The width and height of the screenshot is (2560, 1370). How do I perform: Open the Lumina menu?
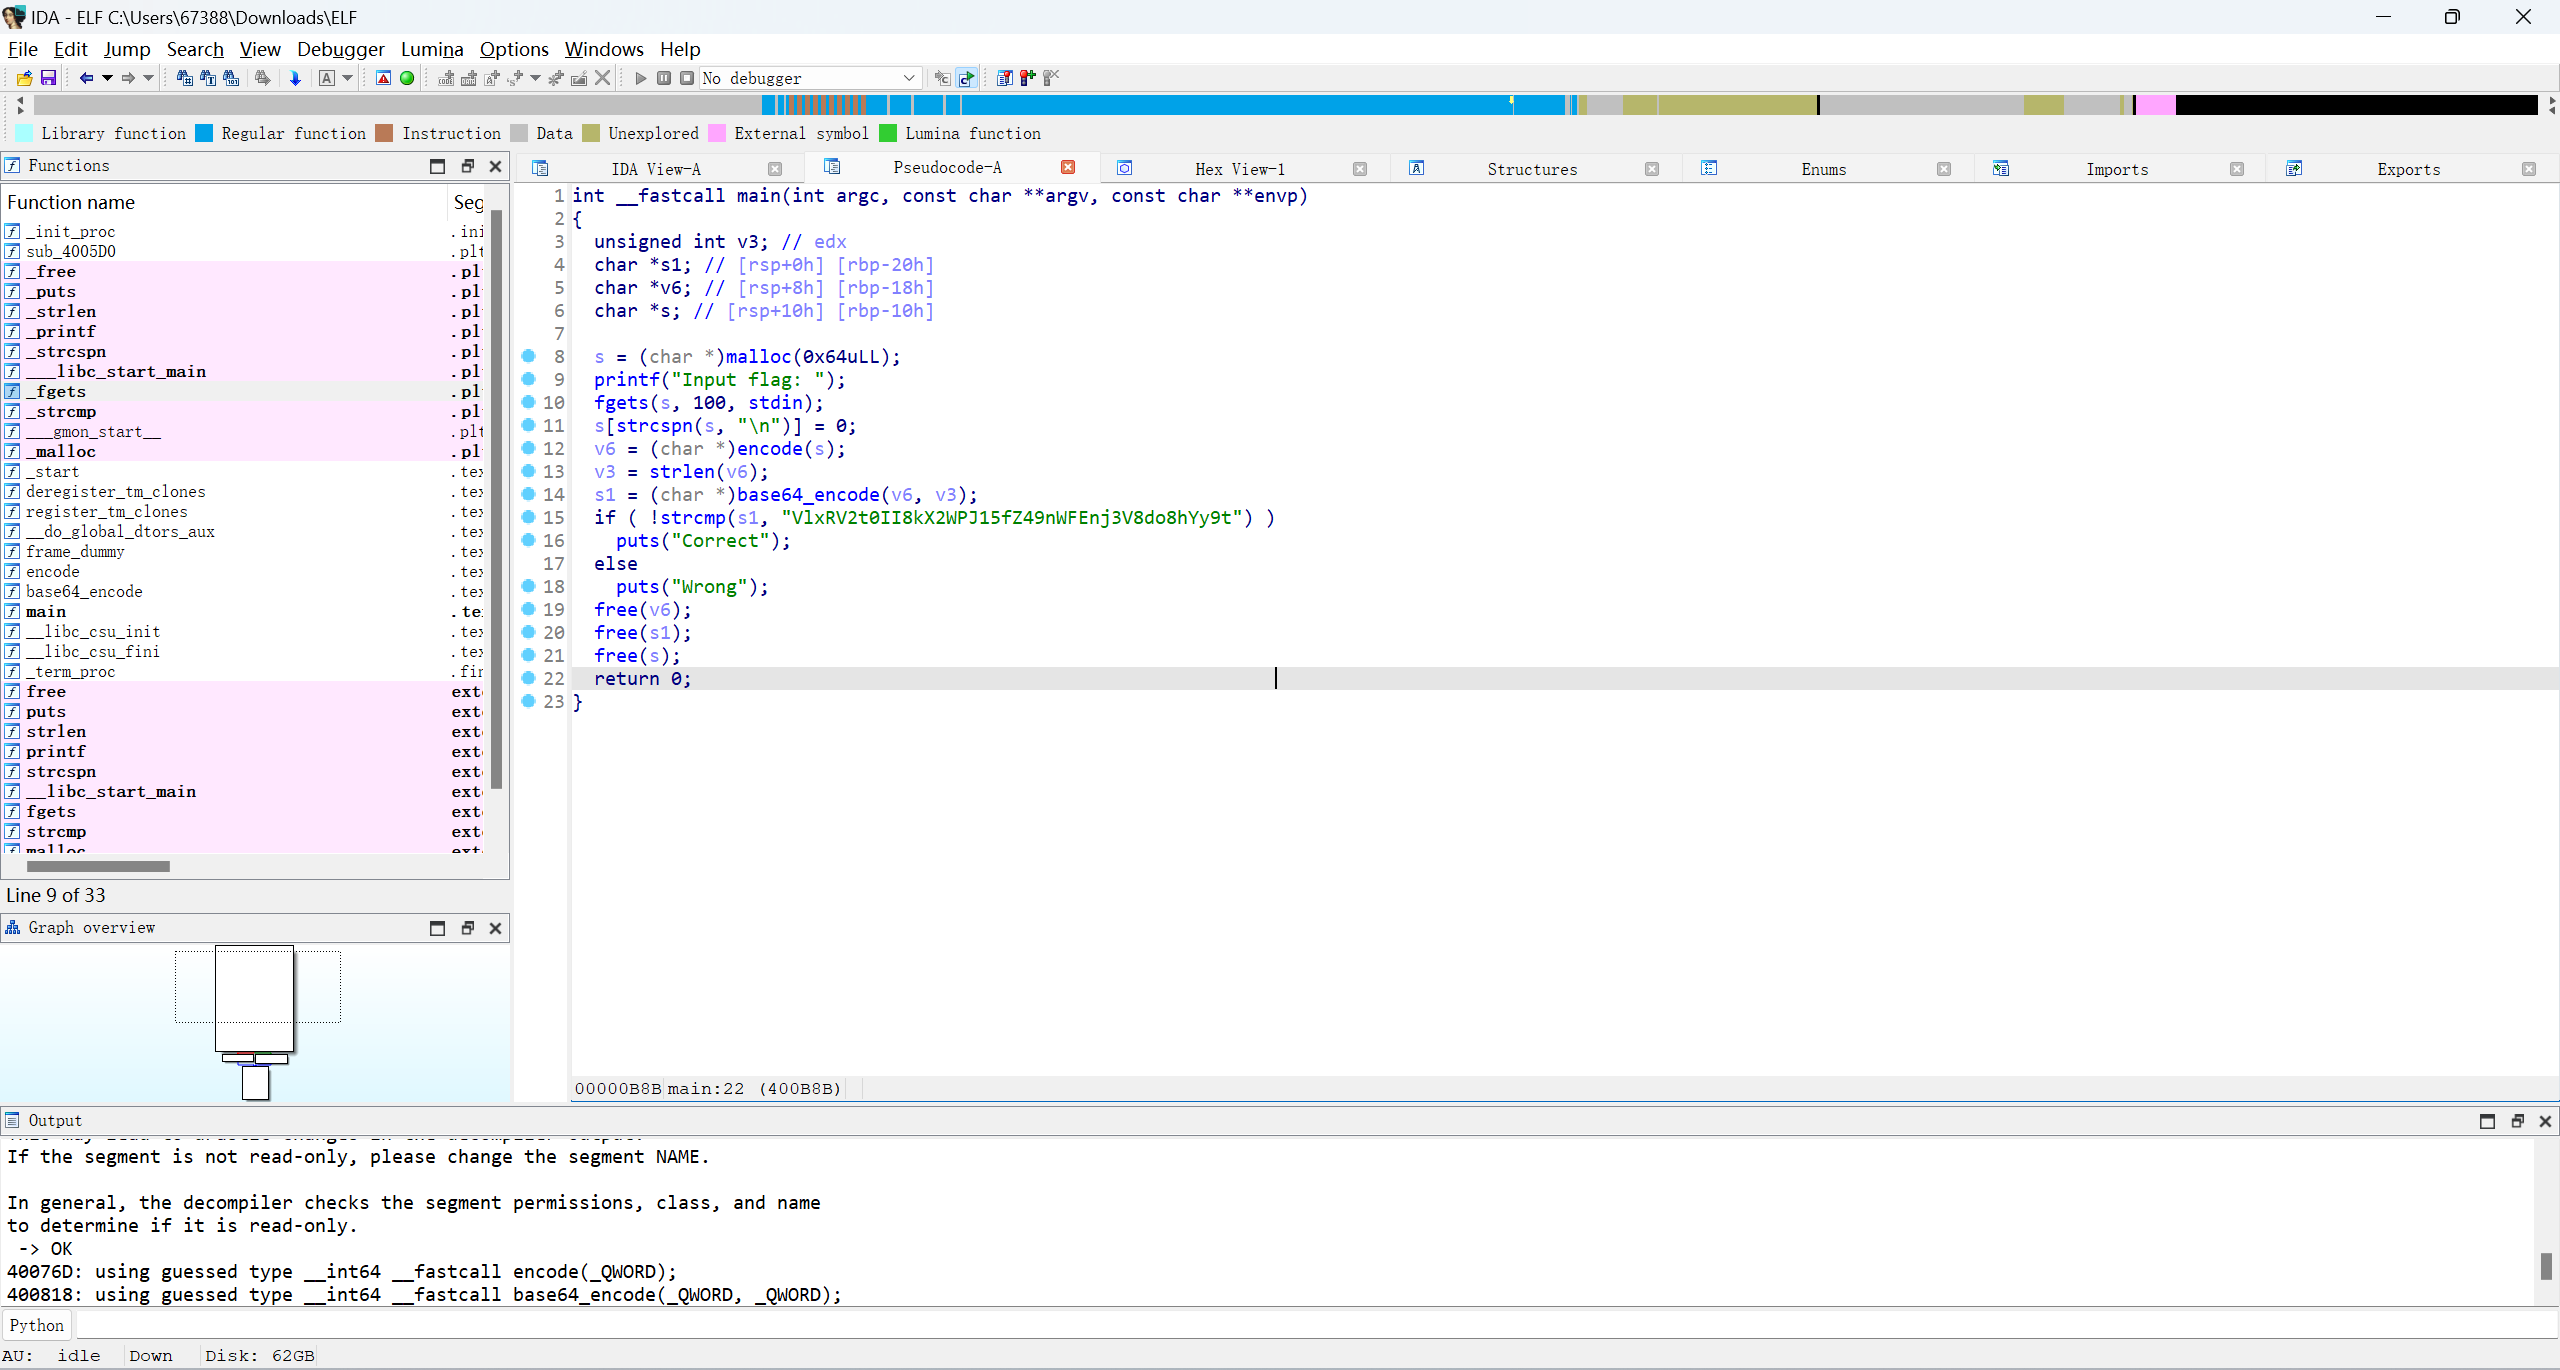point(432,49)
